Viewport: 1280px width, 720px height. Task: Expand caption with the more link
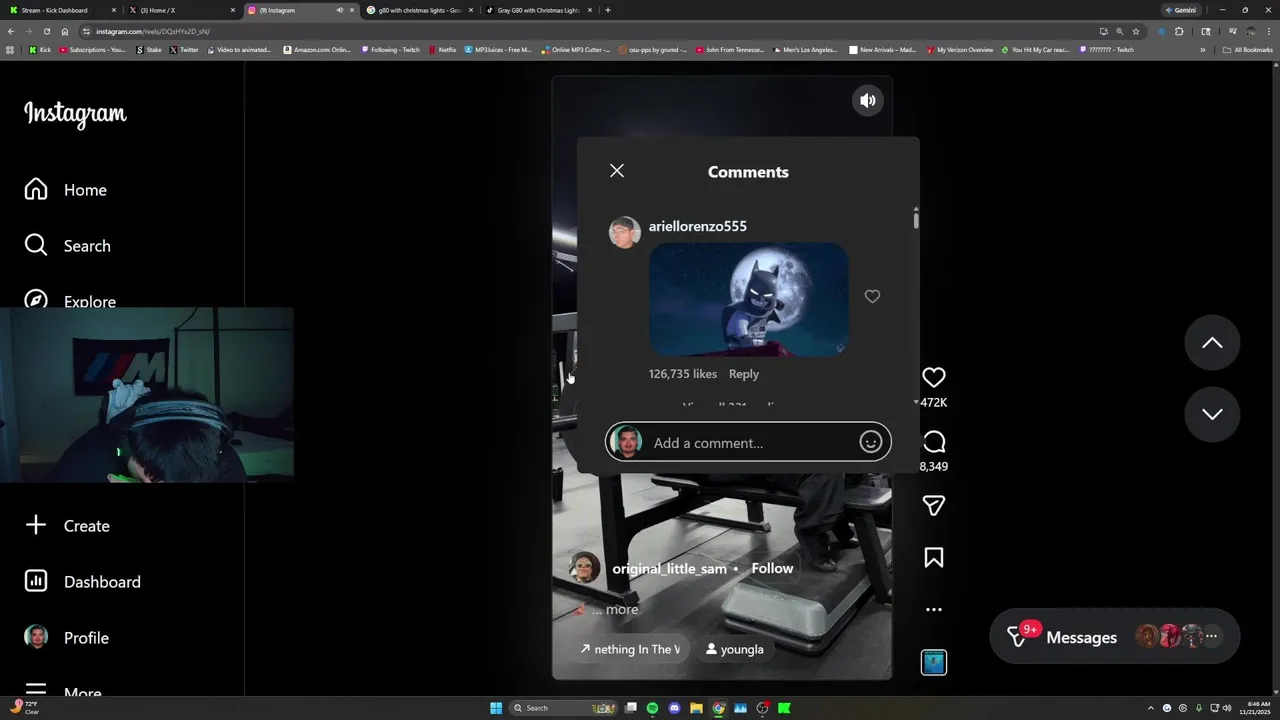[621, 609]
